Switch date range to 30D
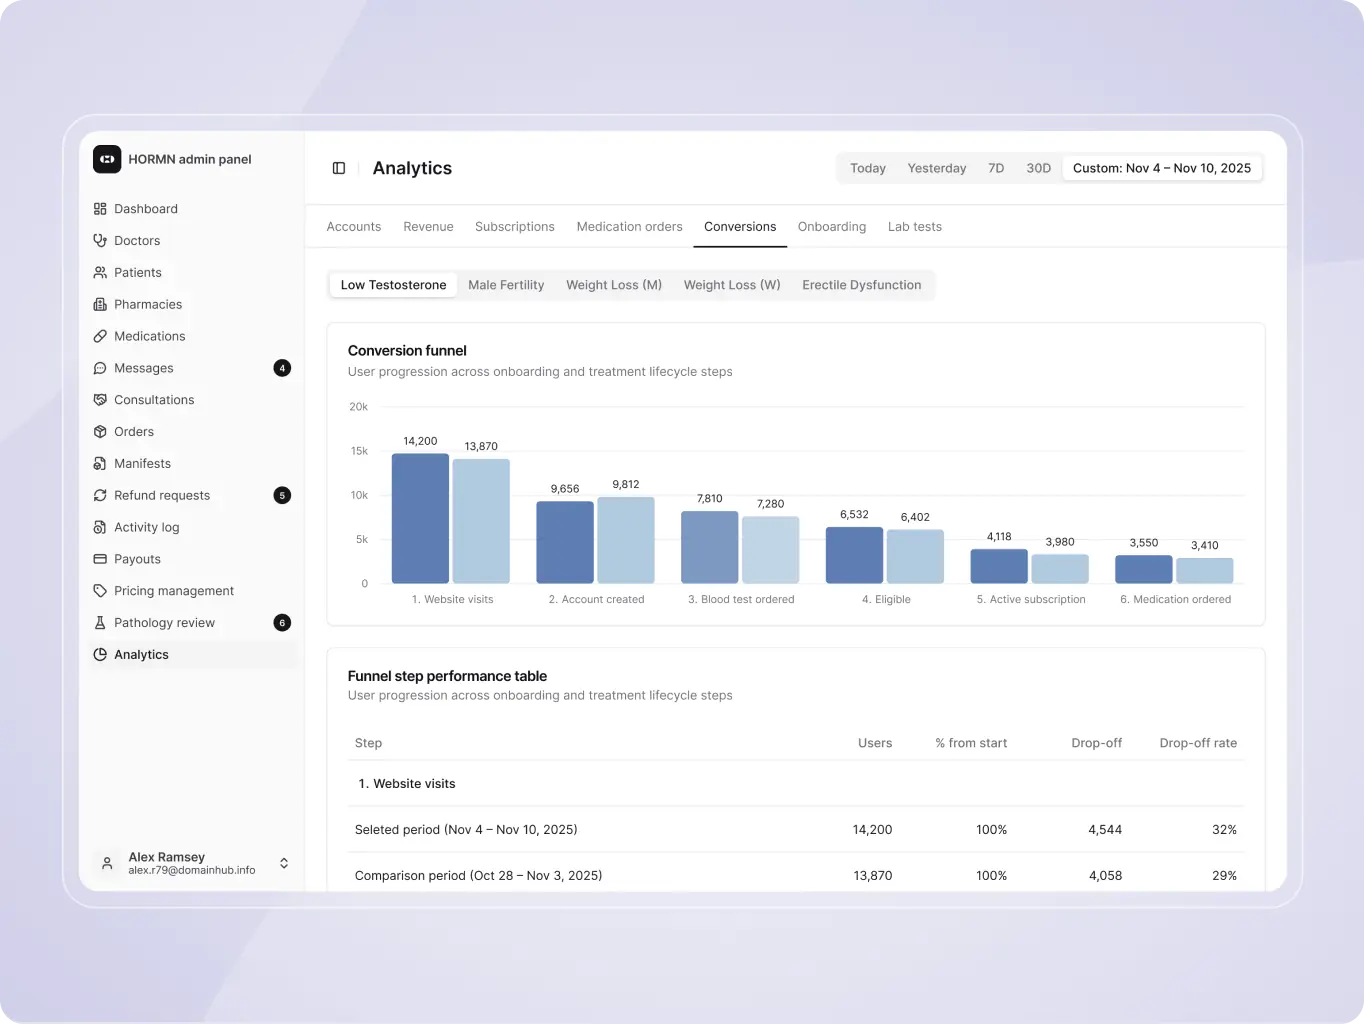The height and width of the screenshot is (1024, 1364). [x=1038, y=168]
